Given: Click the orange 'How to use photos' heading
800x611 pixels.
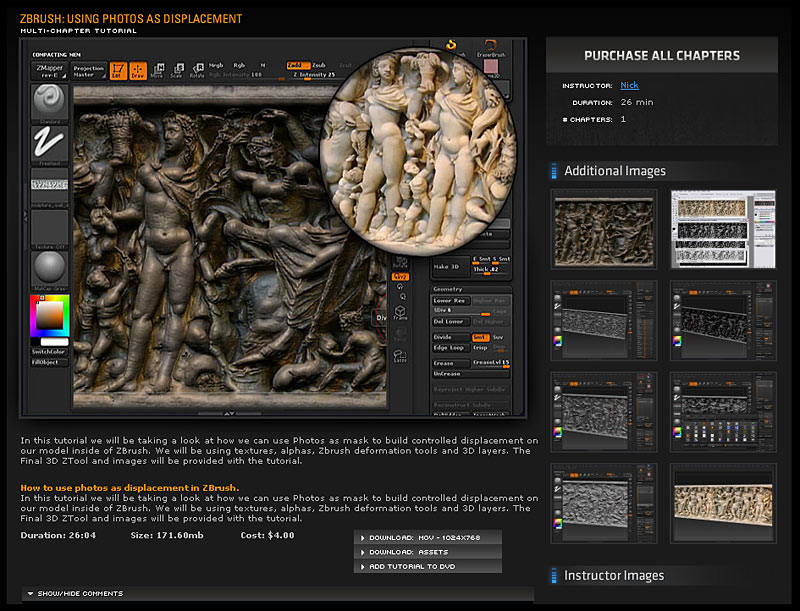Looking at the screenshot, I should tap(130, 488).
